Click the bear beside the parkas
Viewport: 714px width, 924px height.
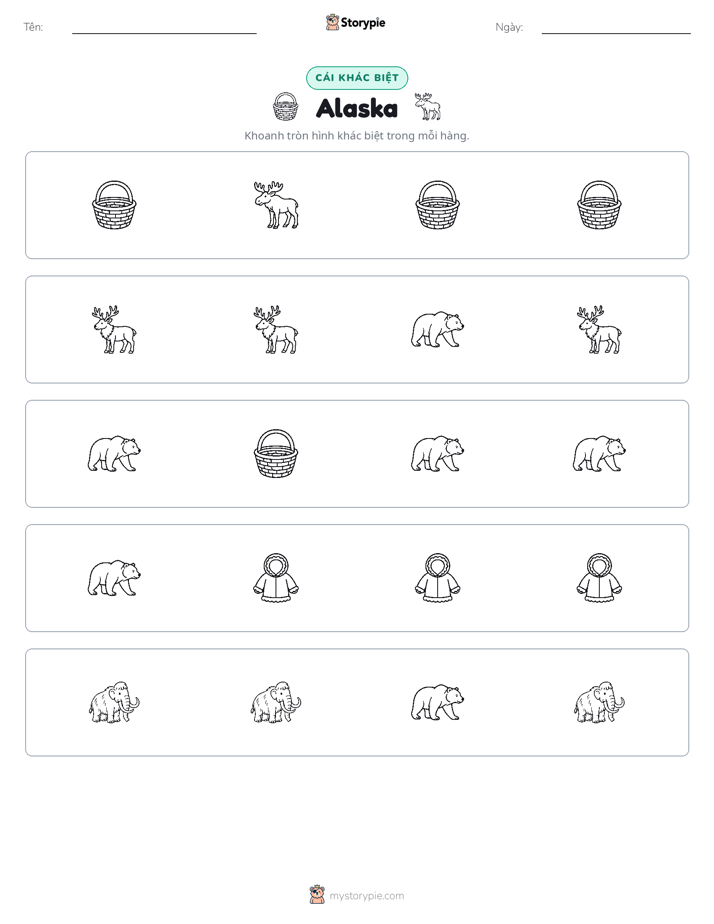[114, 578]
